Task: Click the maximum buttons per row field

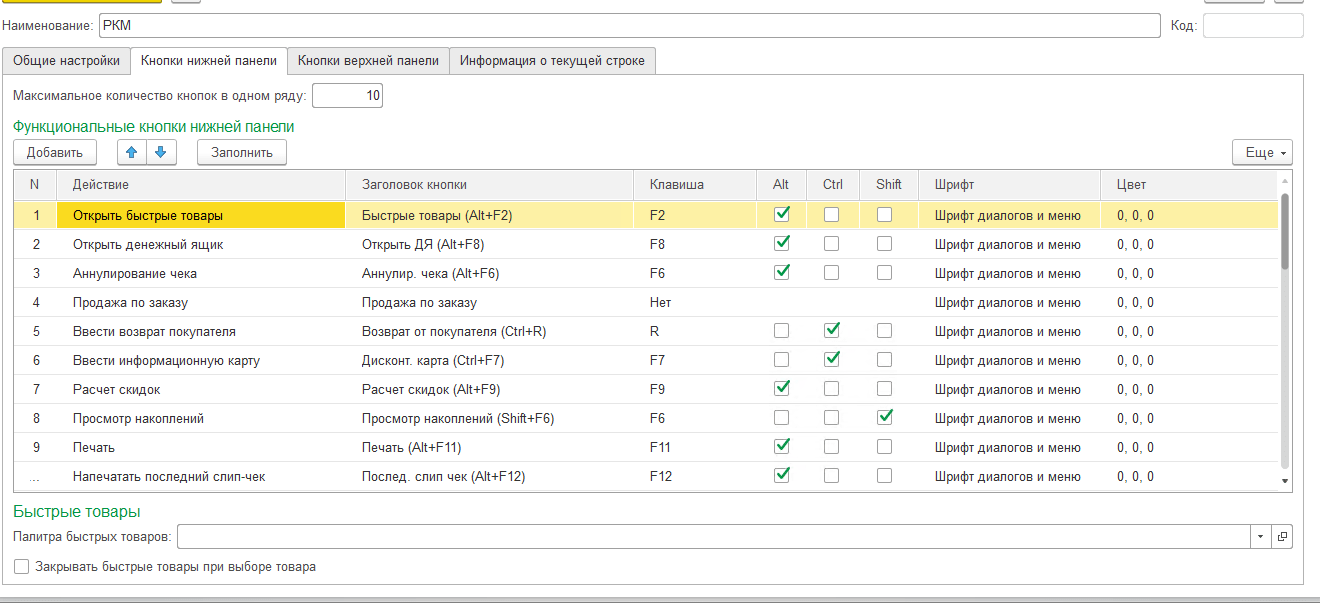Action: point(347,96)
